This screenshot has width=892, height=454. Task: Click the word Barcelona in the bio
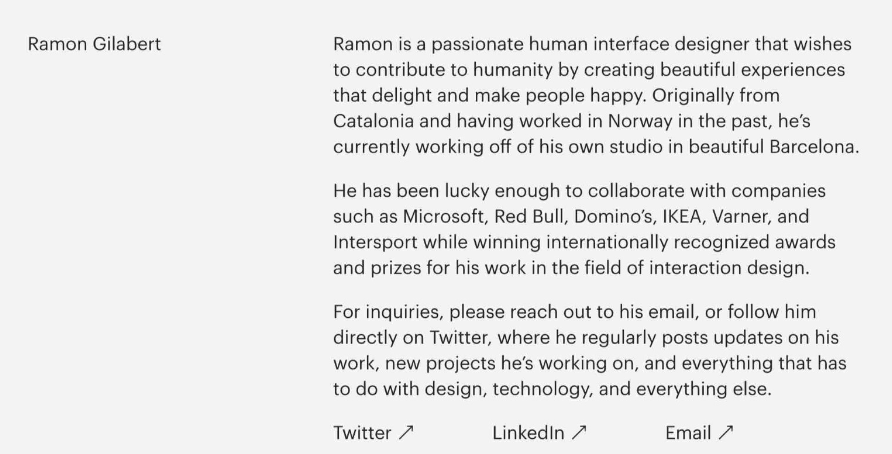click(813, 146)
